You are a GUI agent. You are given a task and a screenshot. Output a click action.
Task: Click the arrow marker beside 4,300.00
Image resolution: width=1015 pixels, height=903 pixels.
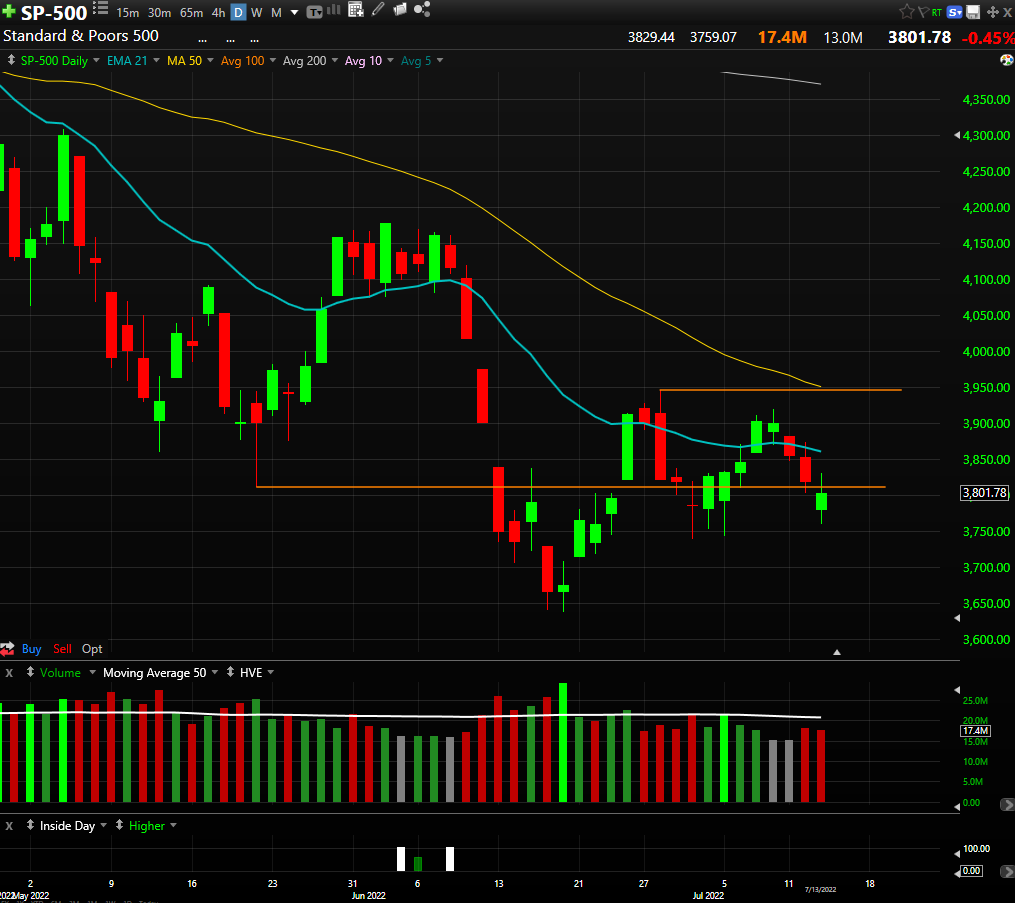pyautogui.click(x=957, y=135)
